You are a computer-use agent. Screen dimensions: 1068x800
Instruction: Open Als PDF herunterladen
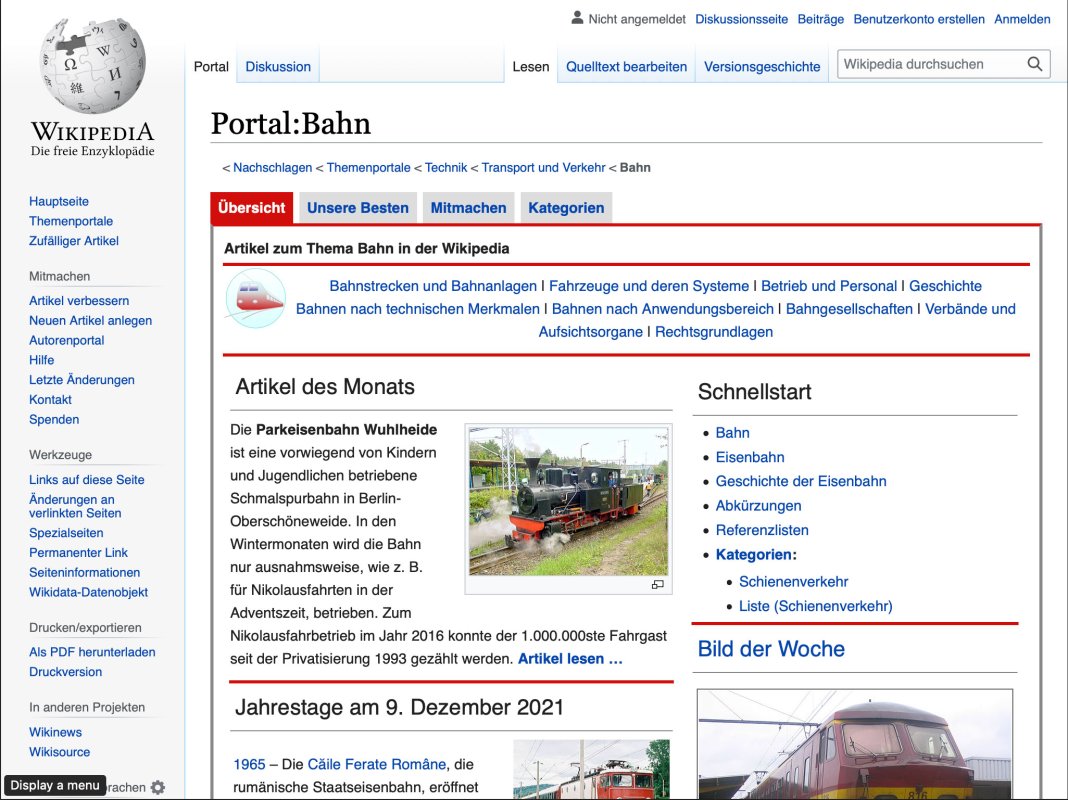point(92,651)
